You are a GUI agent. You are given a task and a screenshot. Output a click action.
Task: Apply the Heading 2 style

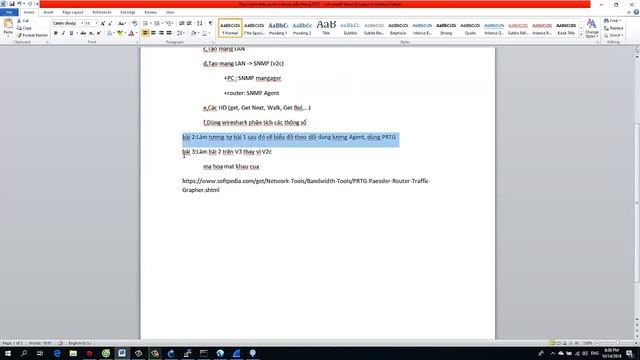pos(302,28)
